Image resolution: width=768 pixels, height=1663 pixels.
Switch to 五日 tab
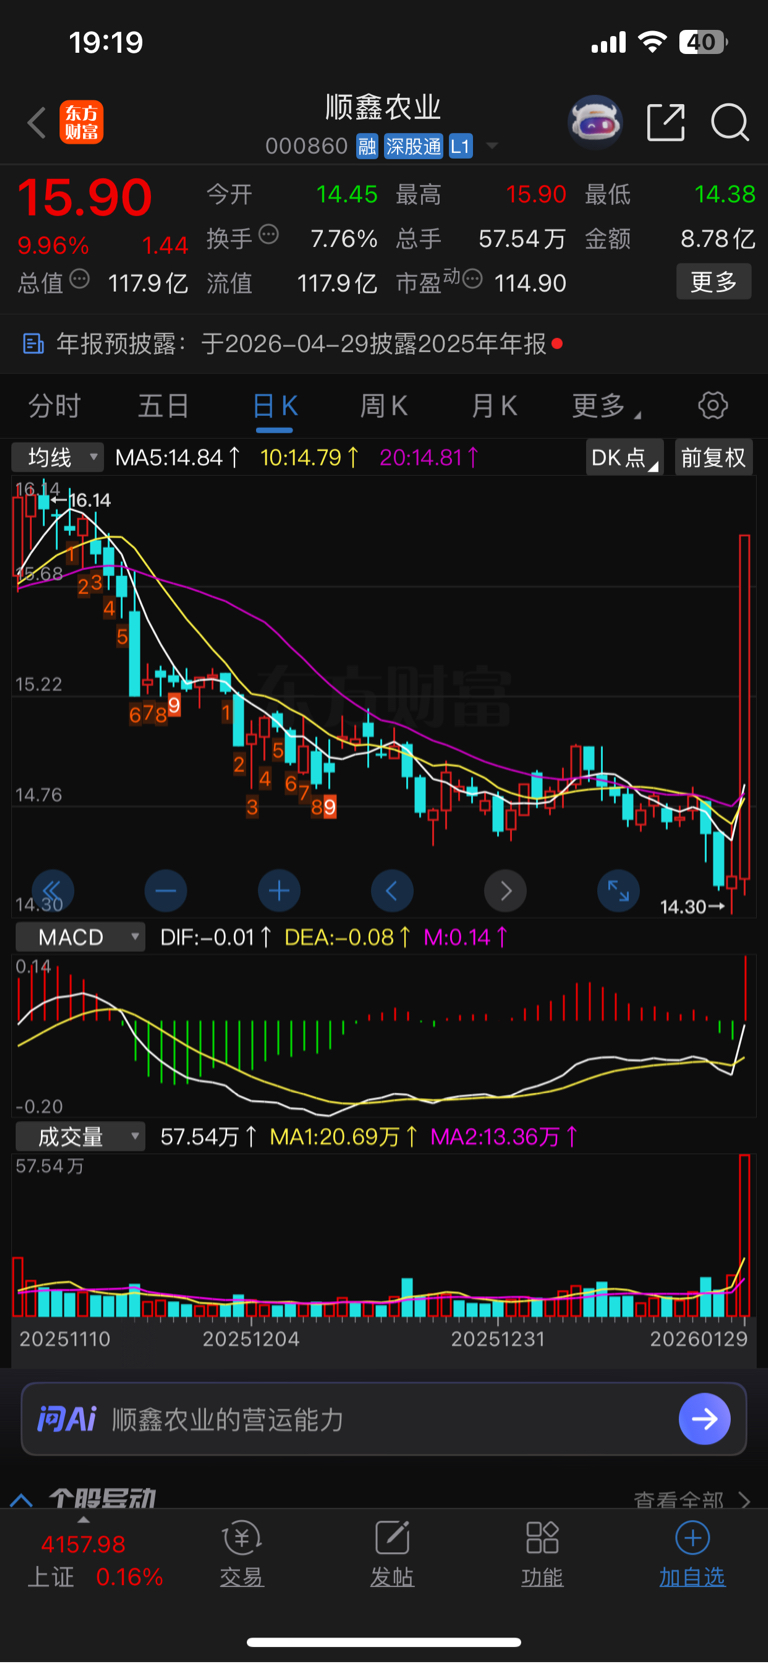click(164, 406)
